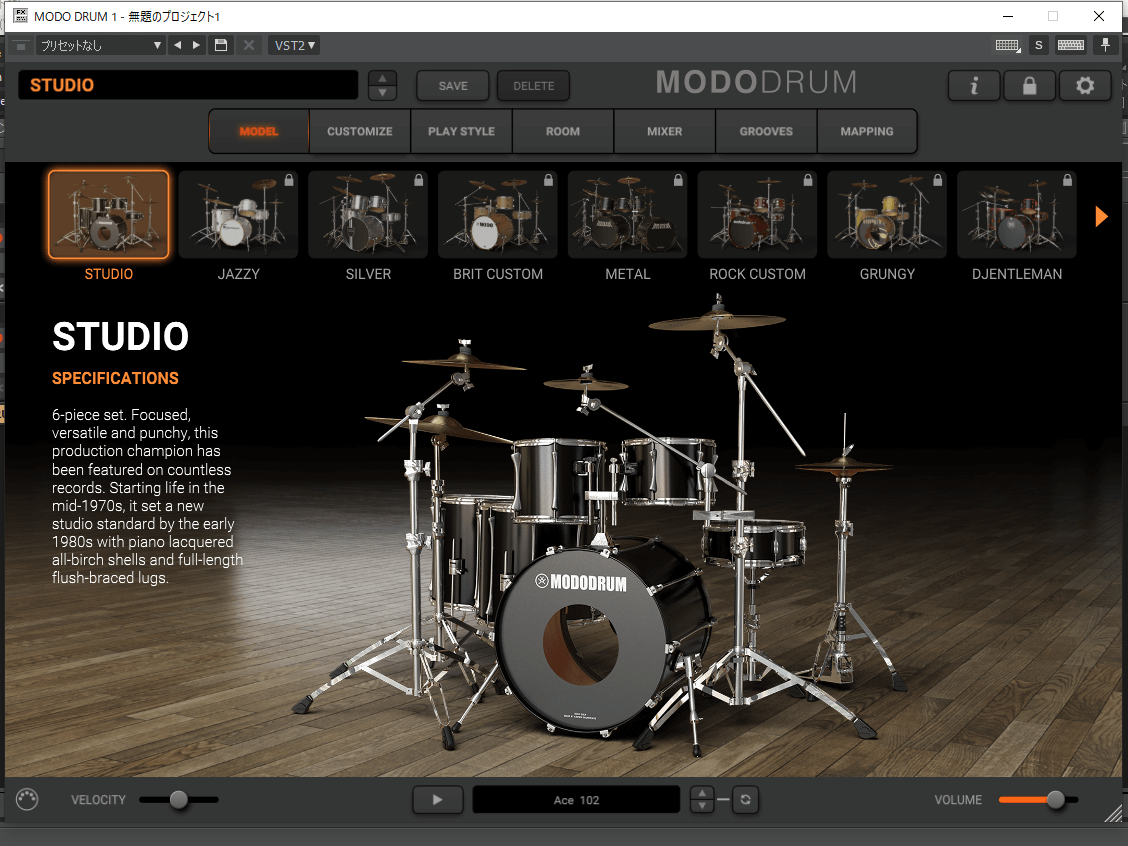Click the SPECIFICATIONS heading
This screenshot has height=846, width=1128.
coord(115,378)
